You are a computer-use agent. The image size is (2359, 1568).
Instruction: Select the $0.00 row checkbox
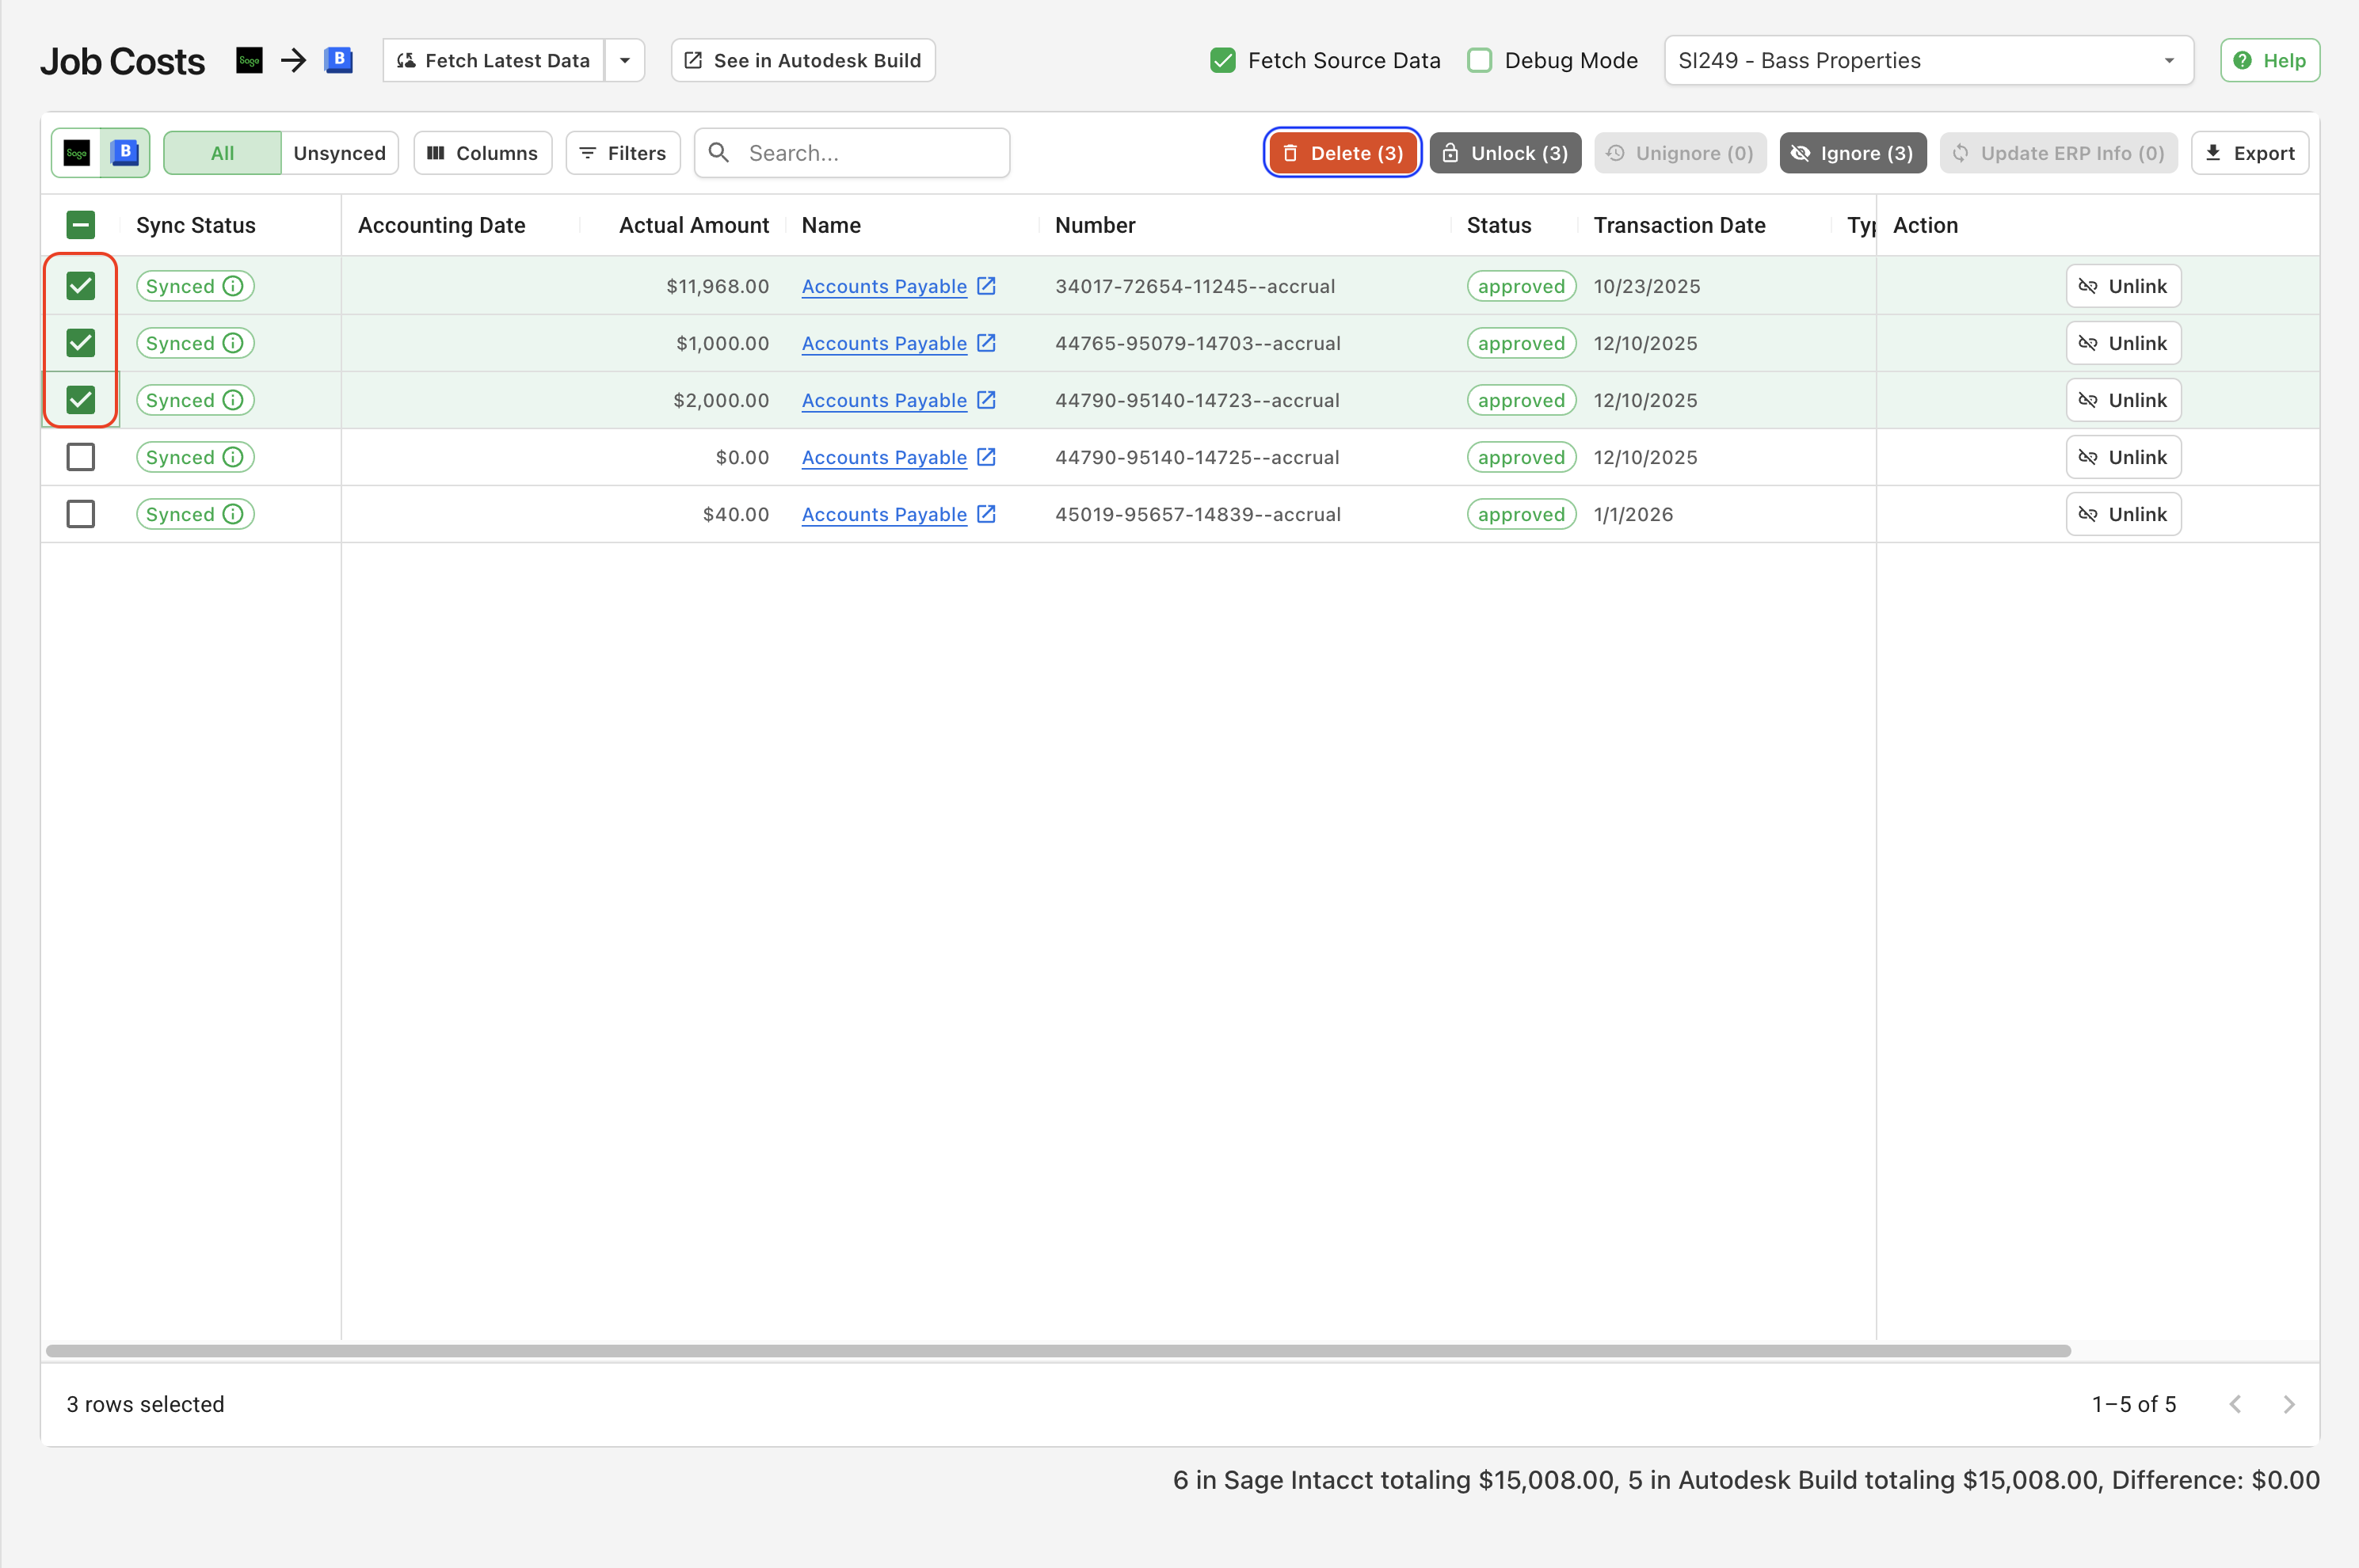[x=81, y=457]
